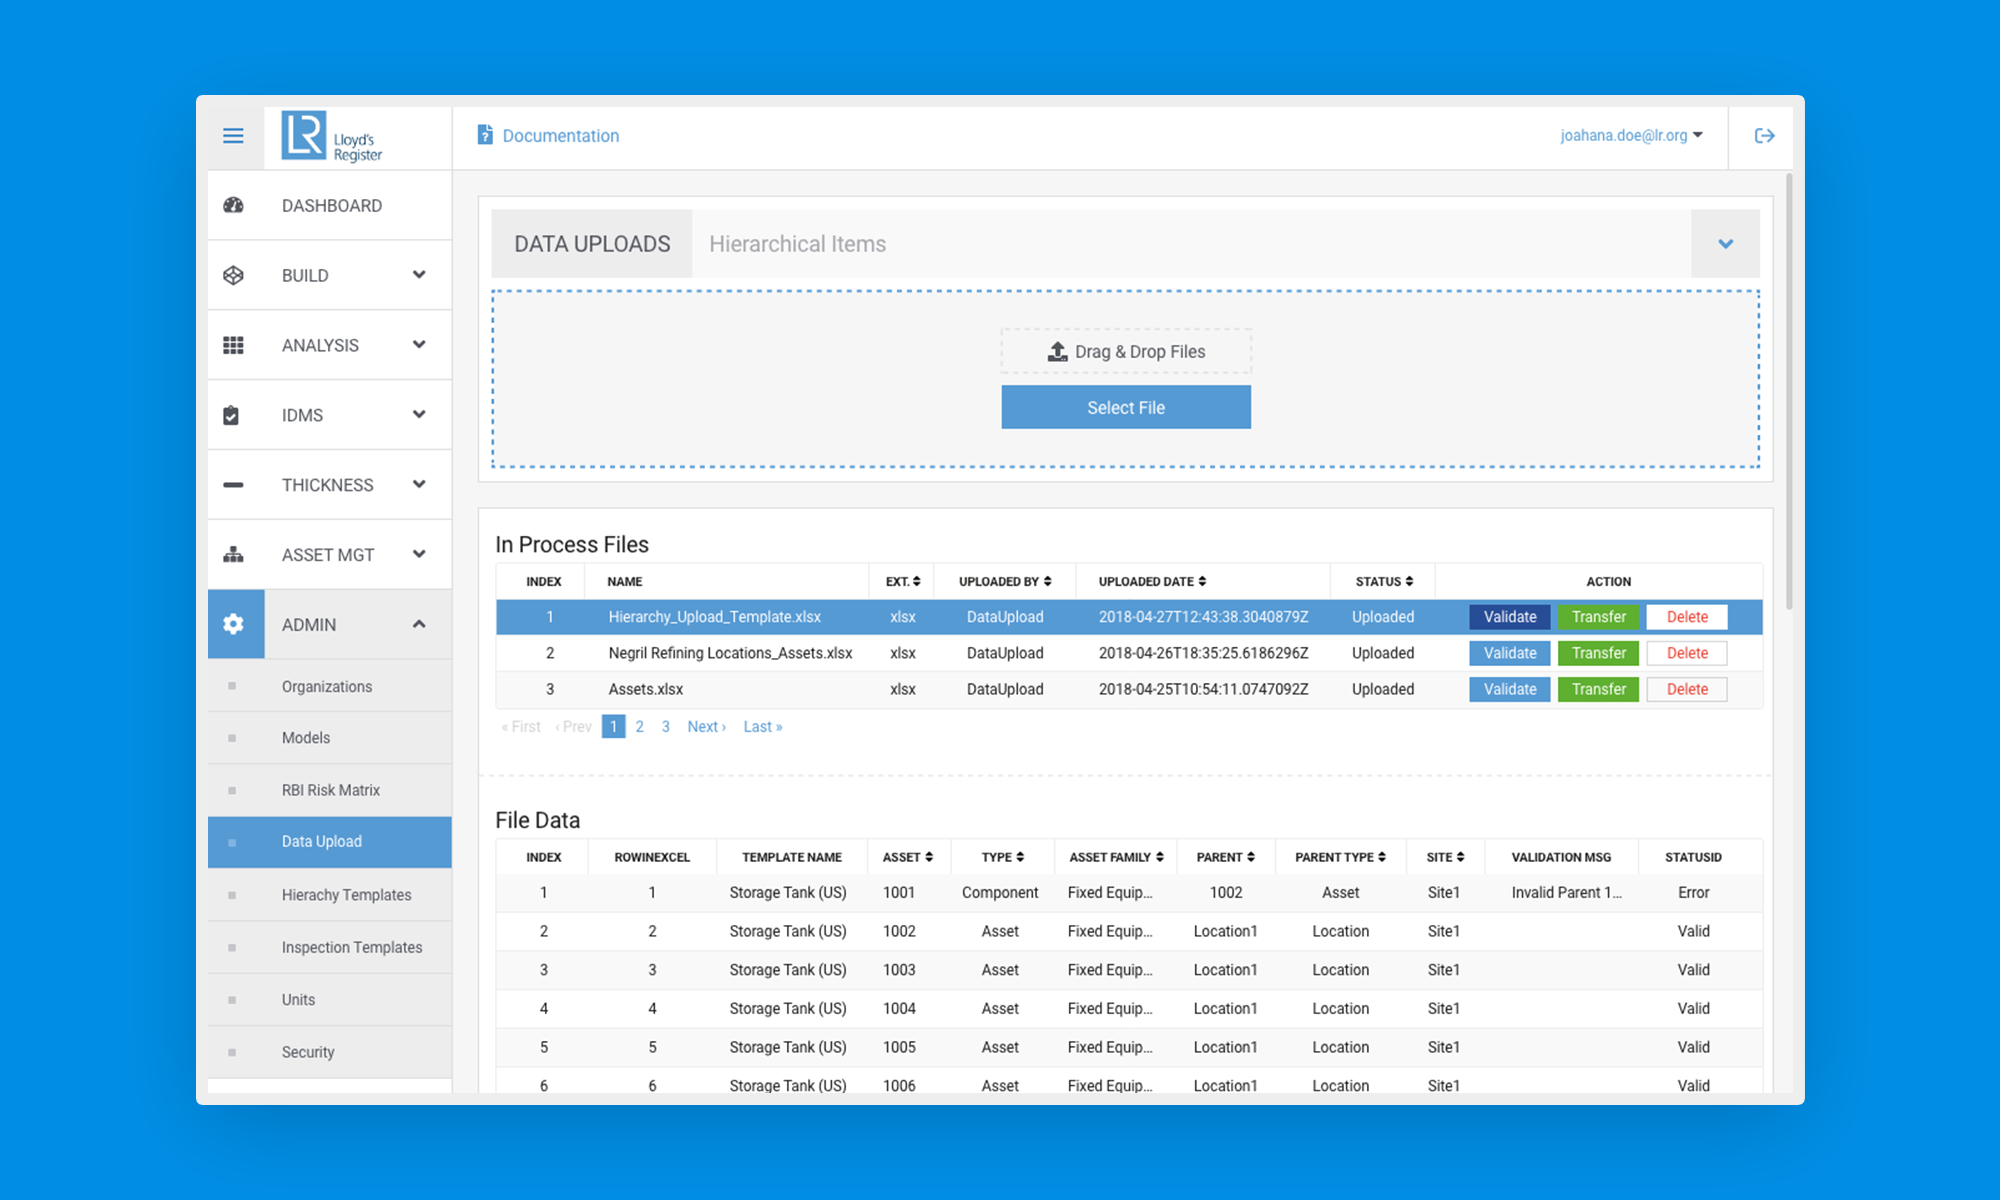Open Hierachy Templates page
The image size is (2000, 1200).
coord(330,895)
